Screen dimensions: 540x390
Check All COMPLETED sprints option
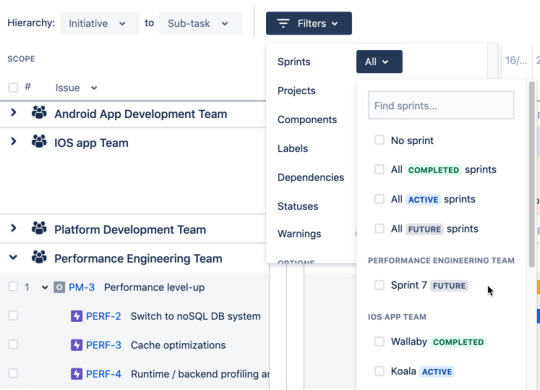pyautogui.click(x=379, y=169)
